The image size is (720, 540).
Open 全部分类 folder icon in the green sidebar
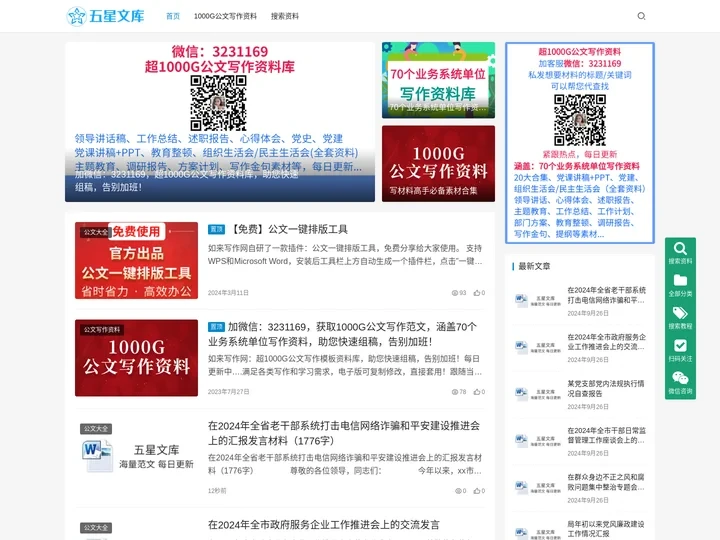[680, 281]
